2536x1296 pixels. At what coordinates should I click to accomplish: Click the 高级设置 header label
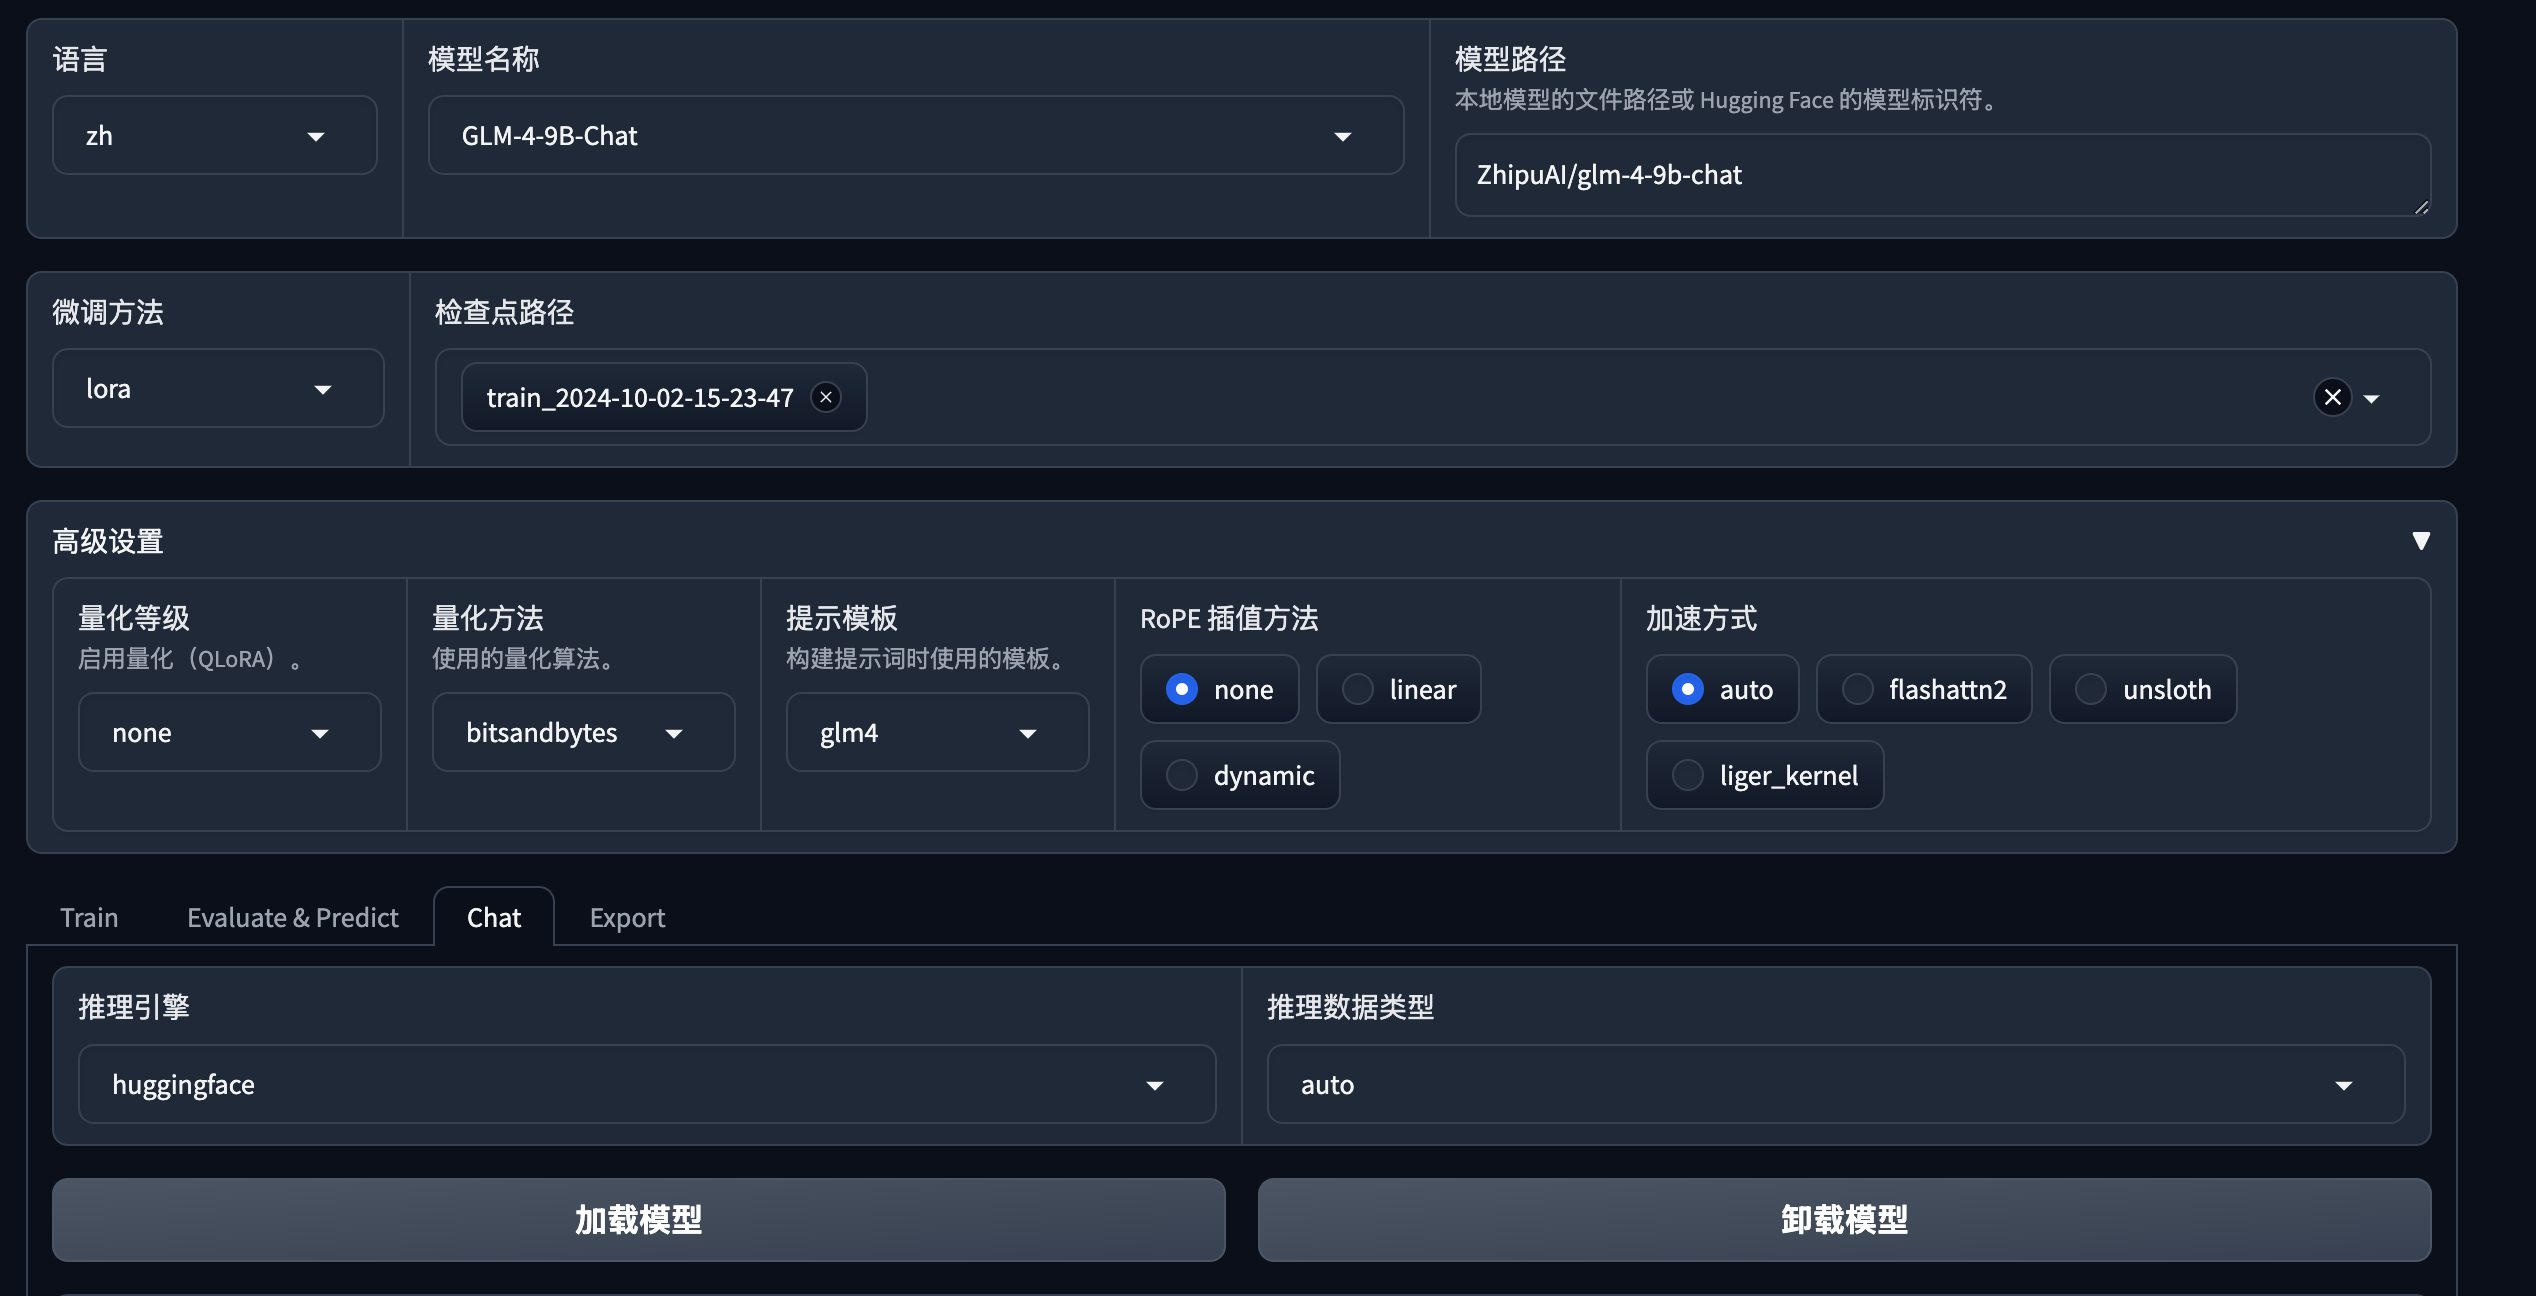point(108,541)
